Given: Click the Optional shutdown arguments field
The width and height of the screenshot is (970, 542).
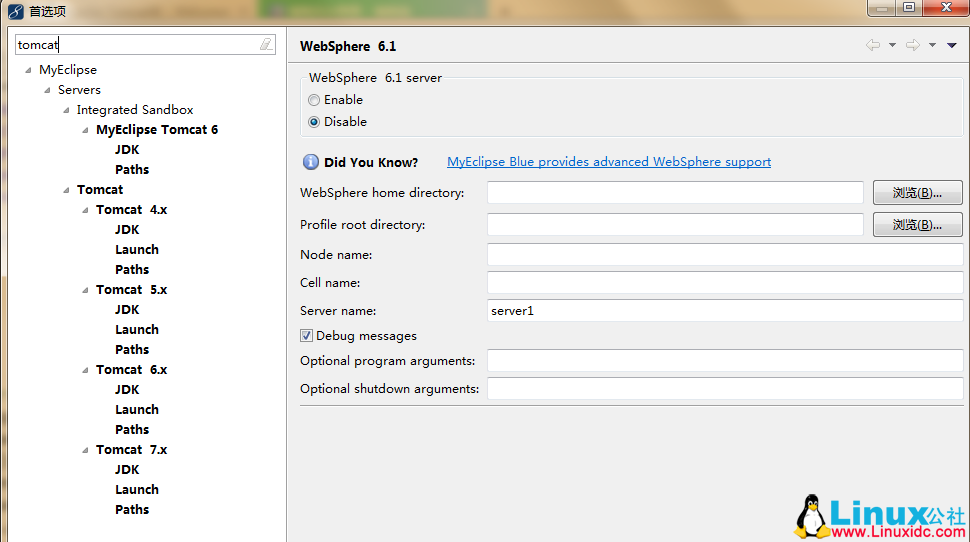Looking at the screenshot, I should pyautogui.click(x=725, y=389).
